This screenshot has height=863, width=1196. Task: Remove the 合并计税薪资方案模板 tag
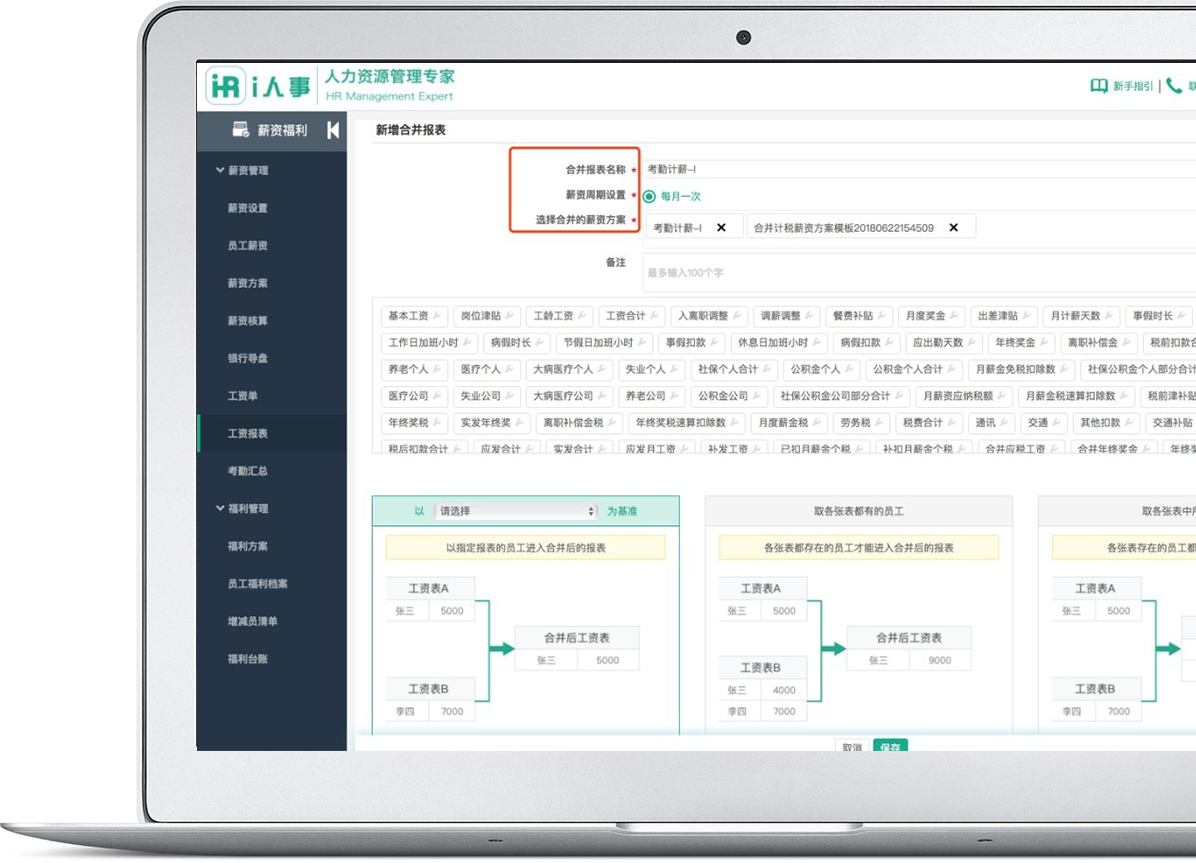click(x=953, y=228)
